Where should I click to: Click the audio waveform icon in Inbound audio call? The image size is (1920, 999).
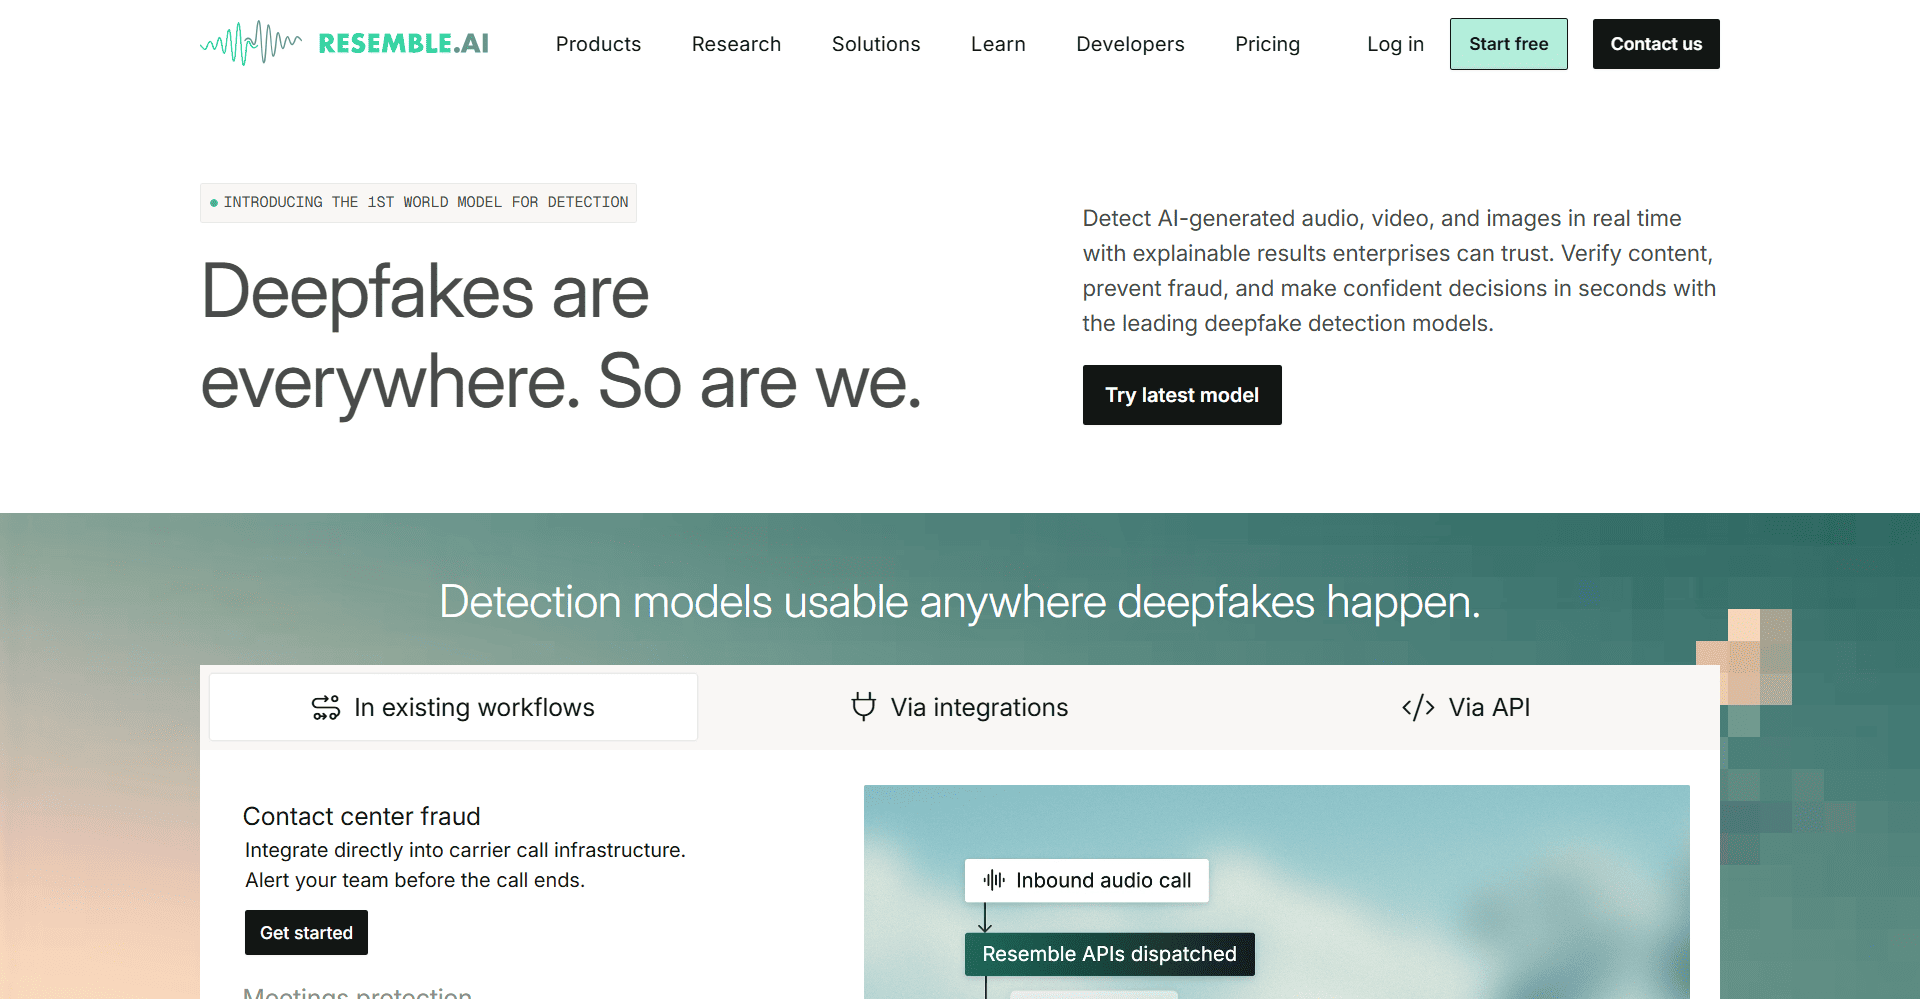[994, 880]
